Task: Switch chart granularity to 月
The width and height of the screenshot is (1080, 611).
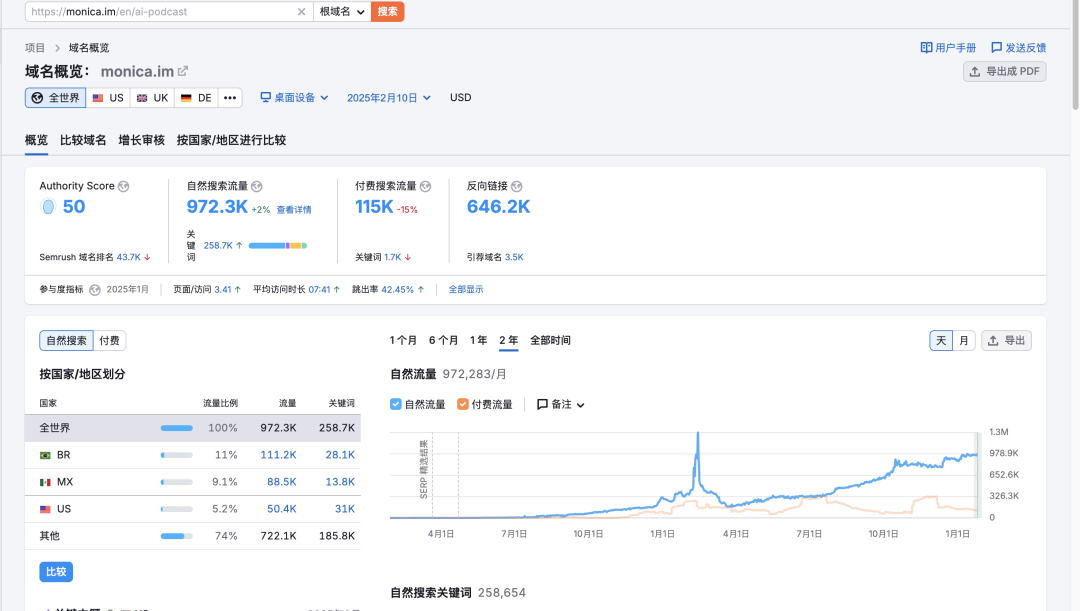Action: [964, 340]
